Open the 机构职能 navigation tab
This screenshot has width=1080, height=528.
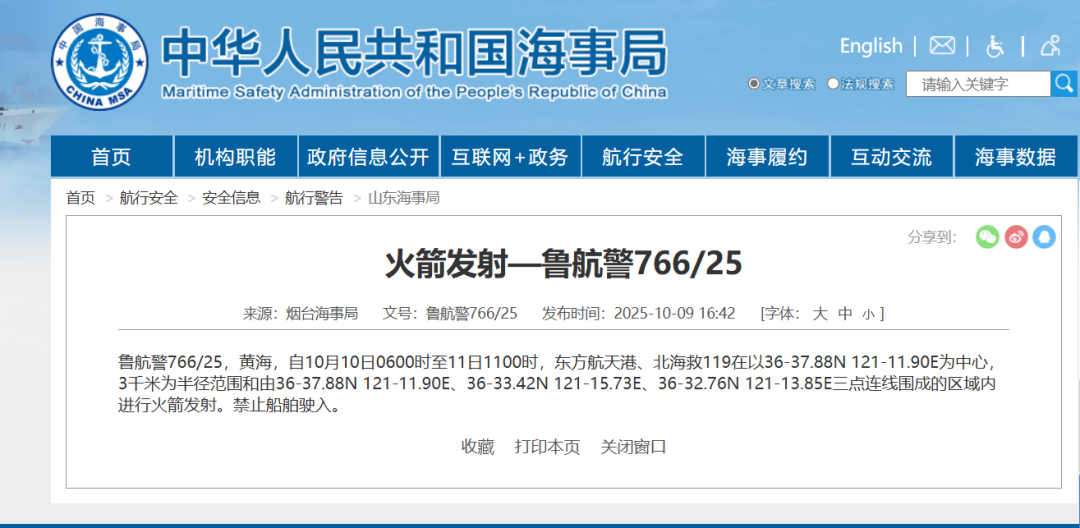[x=235, y=156]
